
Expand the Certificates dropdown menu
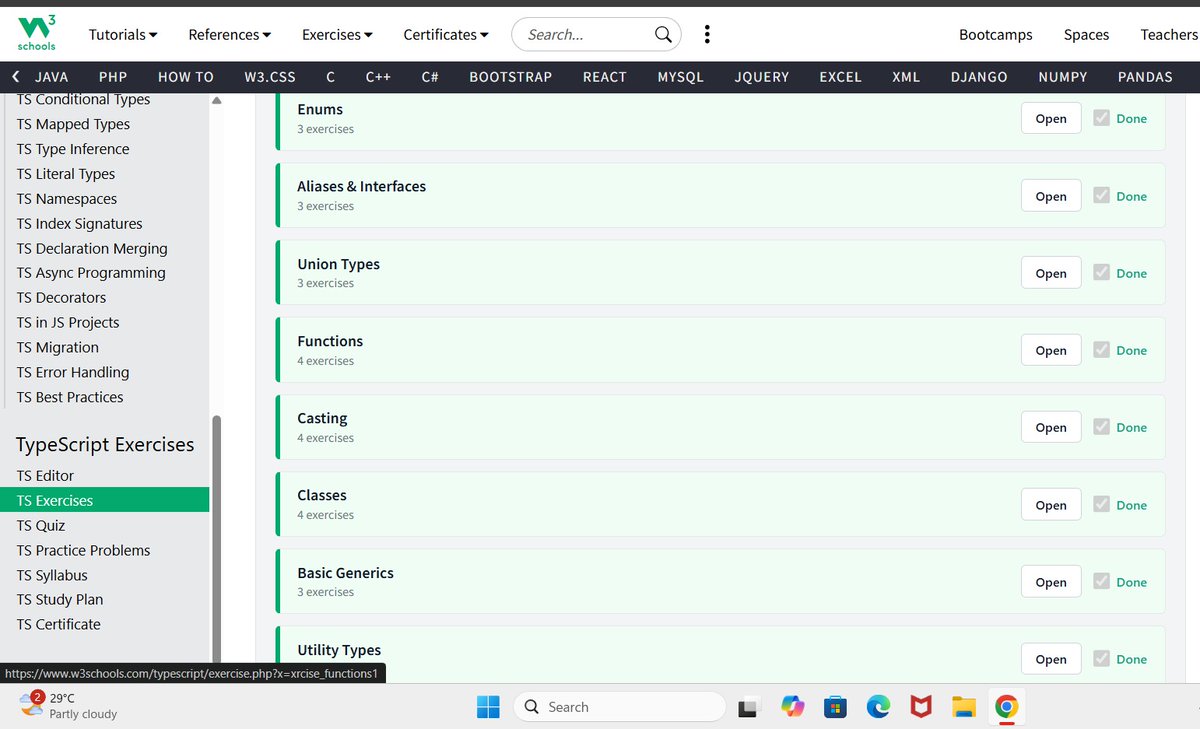(x=446, y=34)
